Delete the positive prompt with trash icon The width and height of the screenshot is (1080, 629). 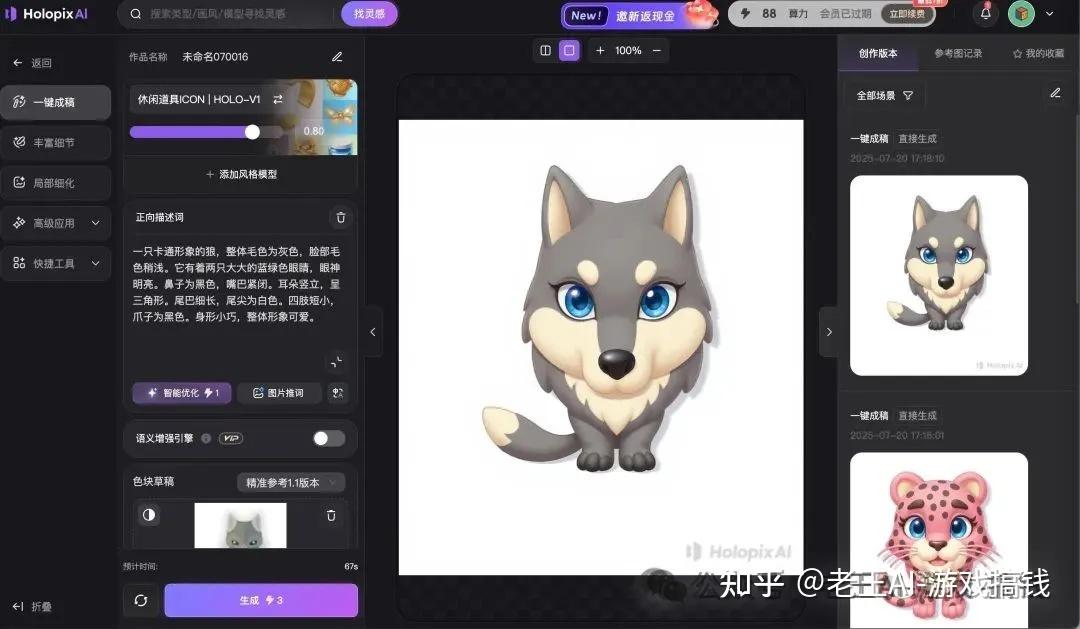point(340,218)
